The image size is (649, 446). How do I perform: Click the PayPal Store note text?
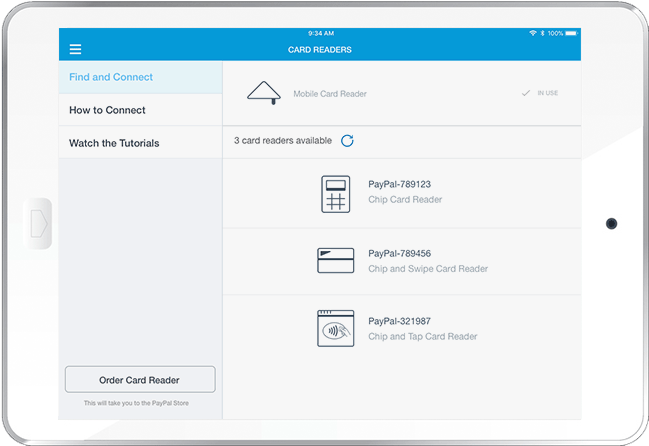tap(136, 403)
